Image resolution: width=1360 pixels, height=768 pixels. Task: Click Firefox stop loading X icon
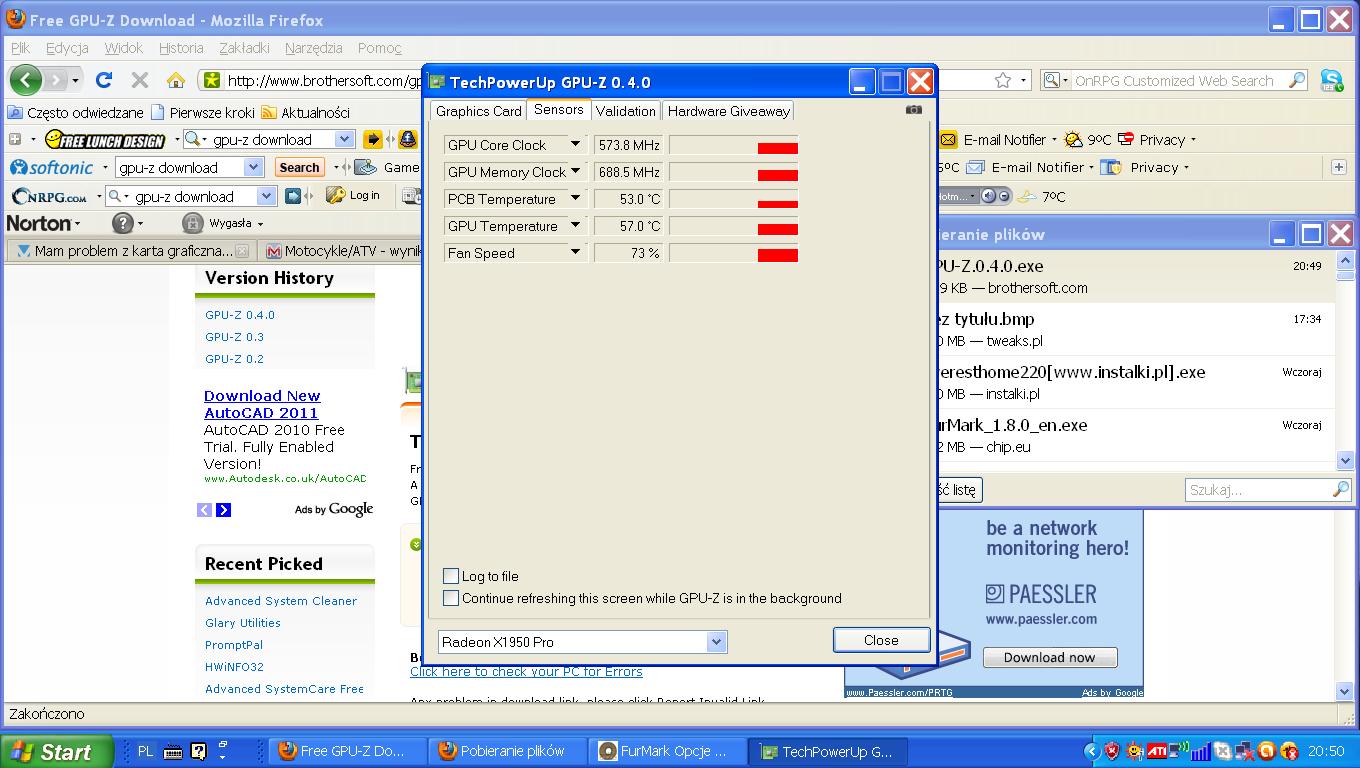click(140, 80)
